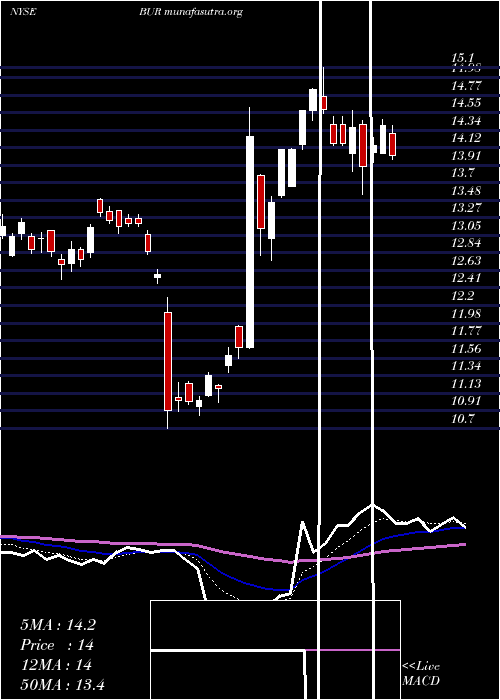500x700 pixels.
Task: Select the 14.55 price axis label
Action: coord(466,103)
